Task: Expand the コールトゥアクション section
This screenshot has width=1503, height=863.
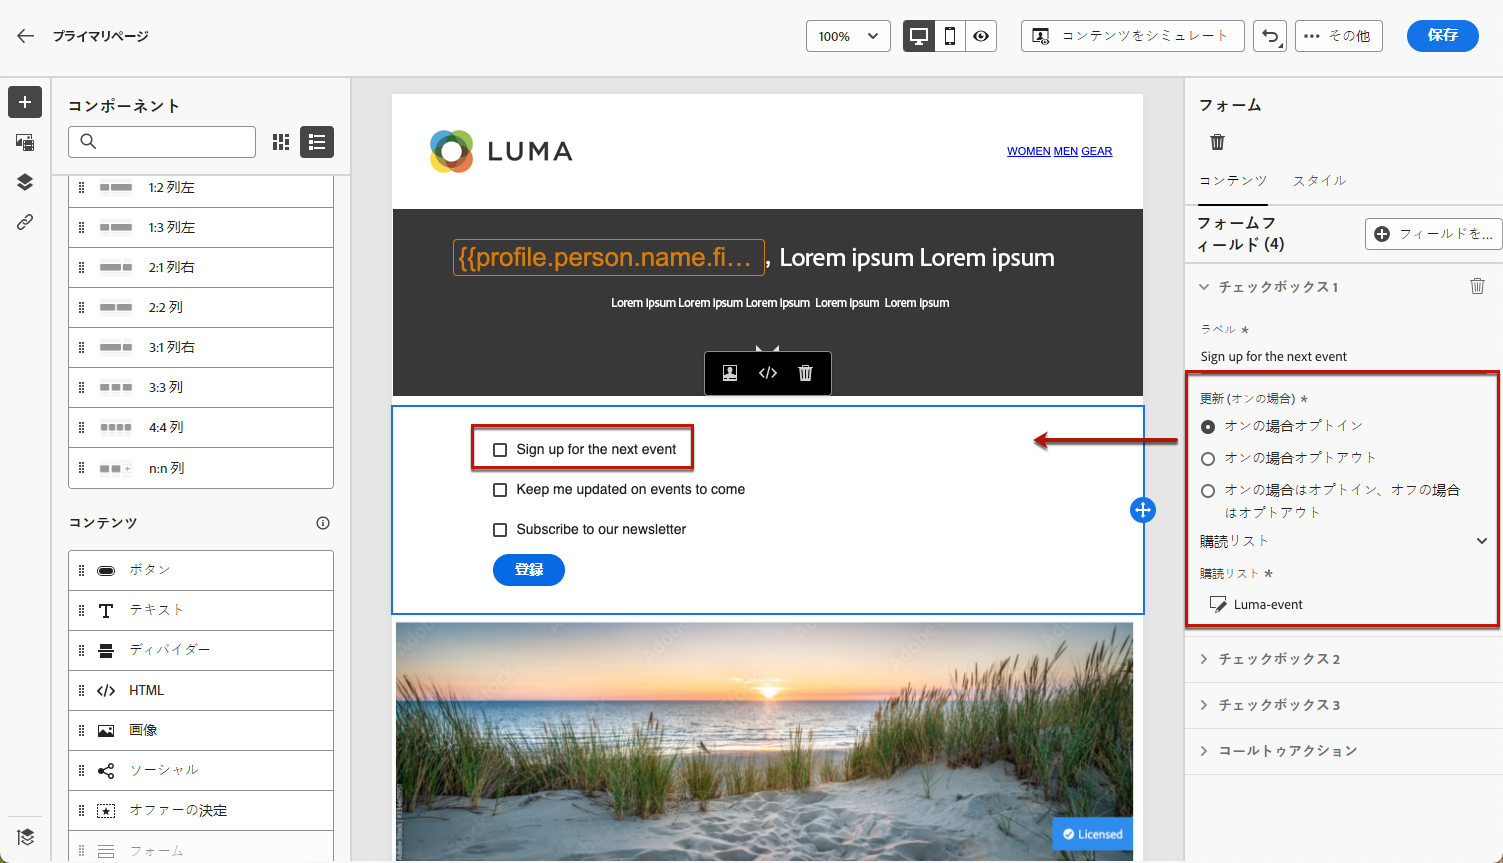Action: pos(1204,751)
